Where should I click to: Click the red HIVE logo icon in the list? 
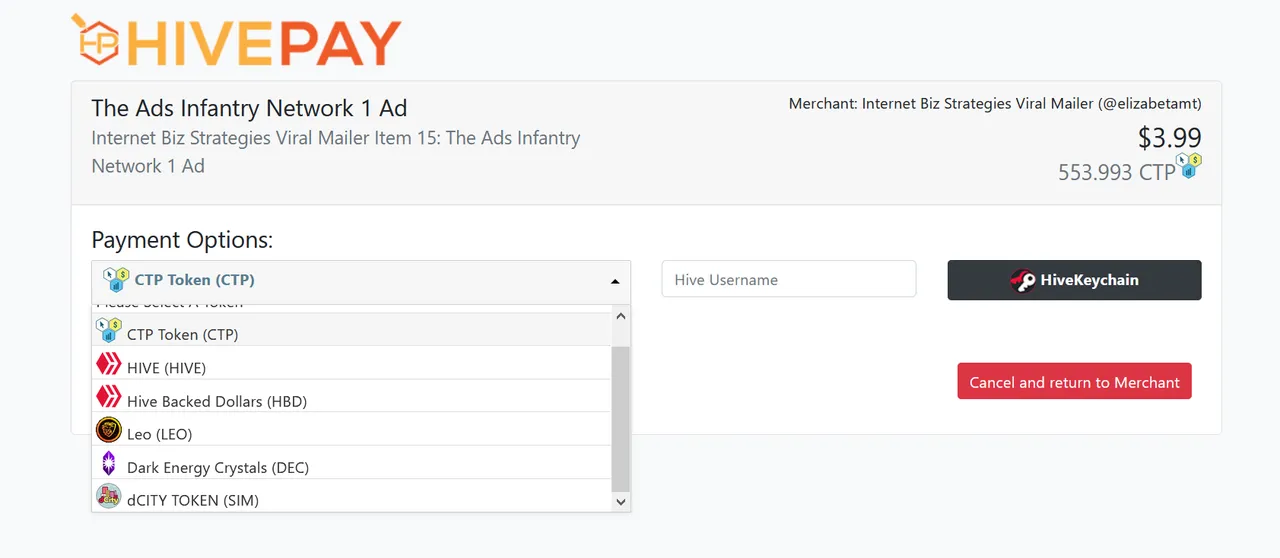(x=108, y=364)
